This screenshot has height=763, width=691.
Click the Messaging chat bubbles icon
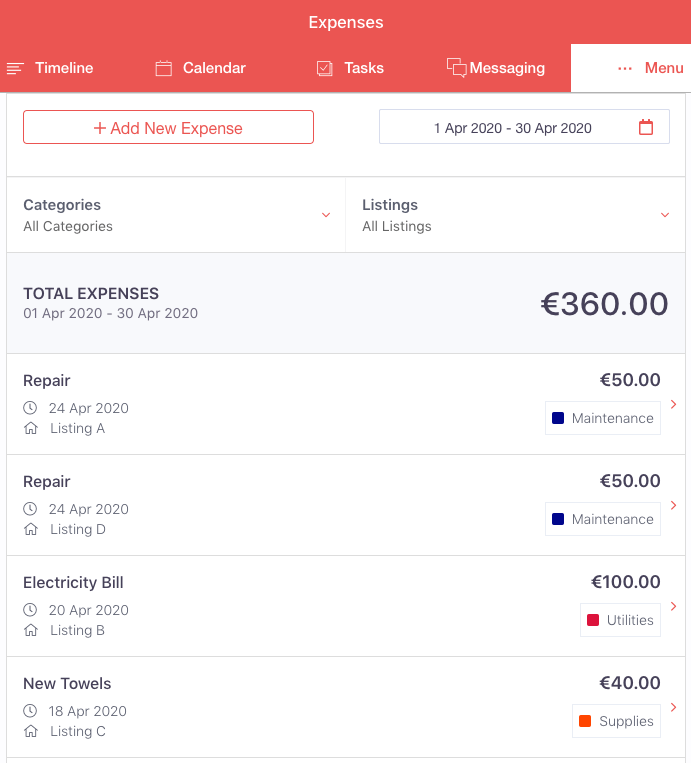pyautogui.click(x=456, y=68)
